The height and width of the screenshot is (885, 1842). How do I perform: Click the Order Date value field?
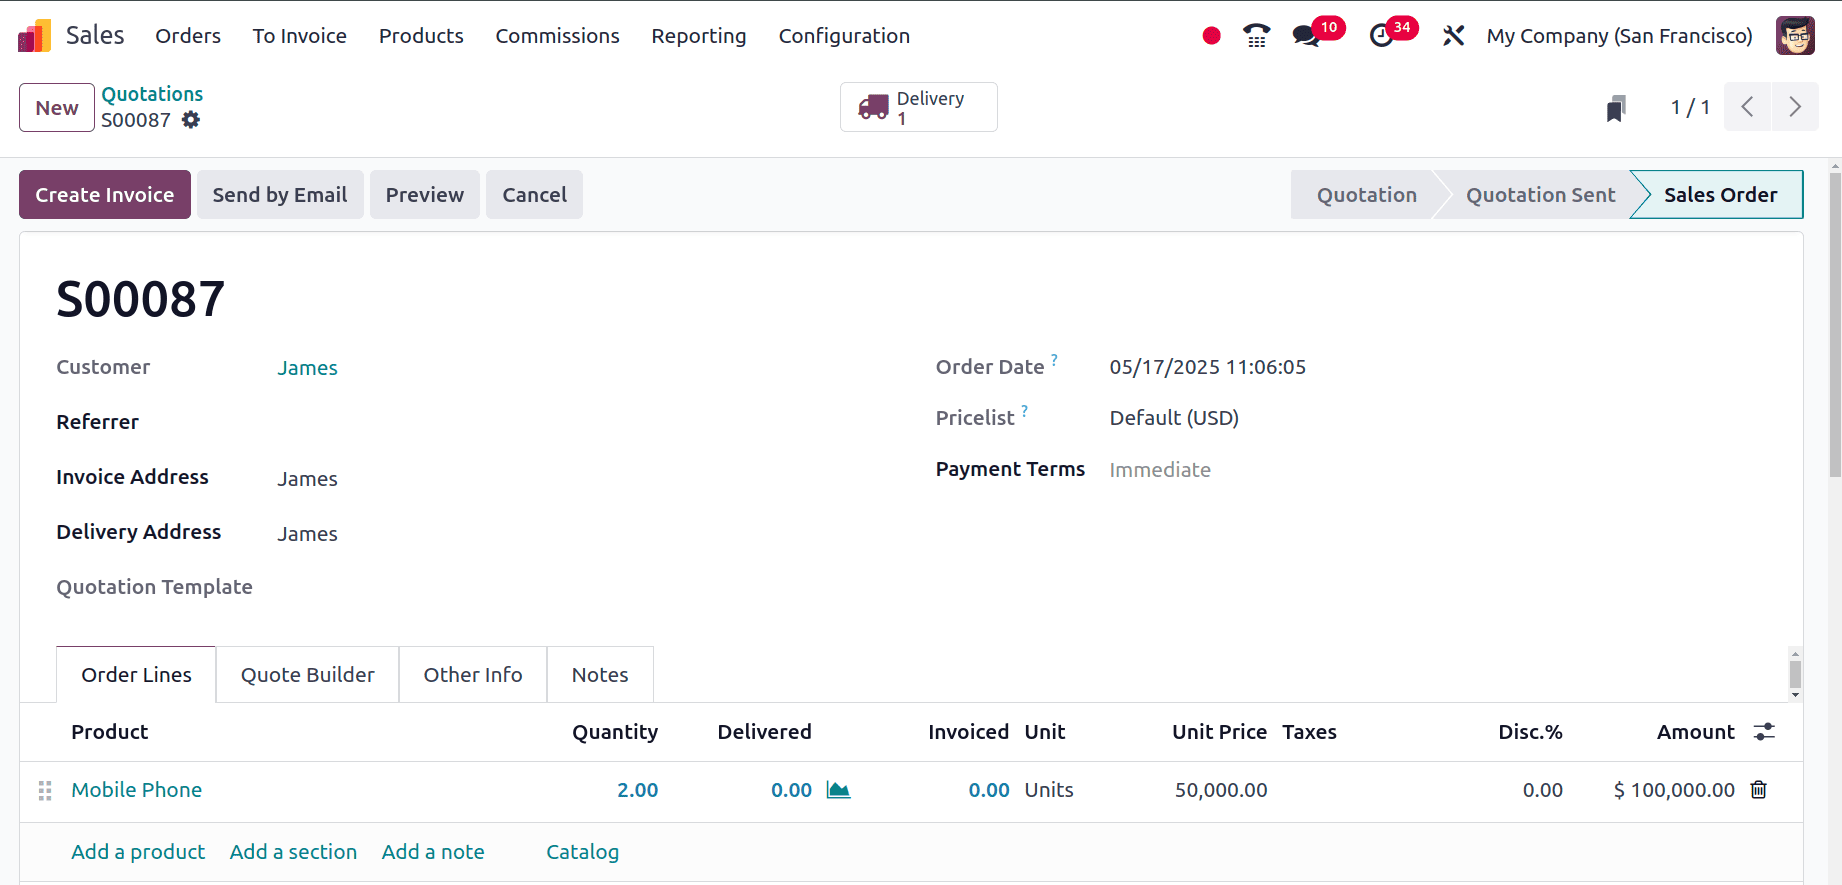(x=1207, y=367)
